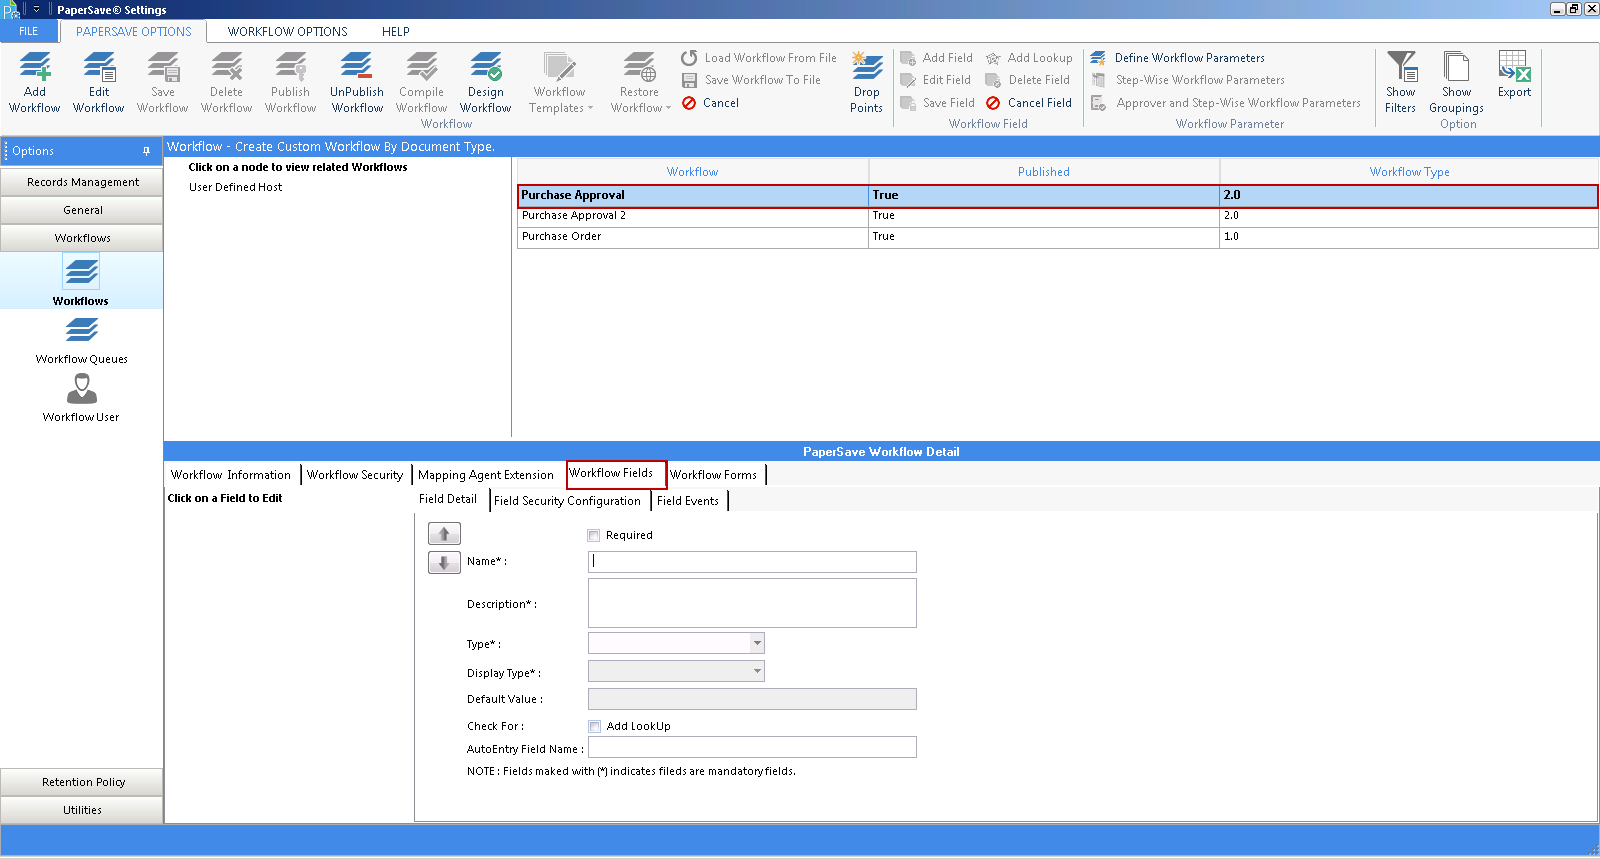The width and height of the screenshot is (1600, 859).
Task: Open the Workflow Forms tab
Action: pyautogui.click(x=714, y=475)
